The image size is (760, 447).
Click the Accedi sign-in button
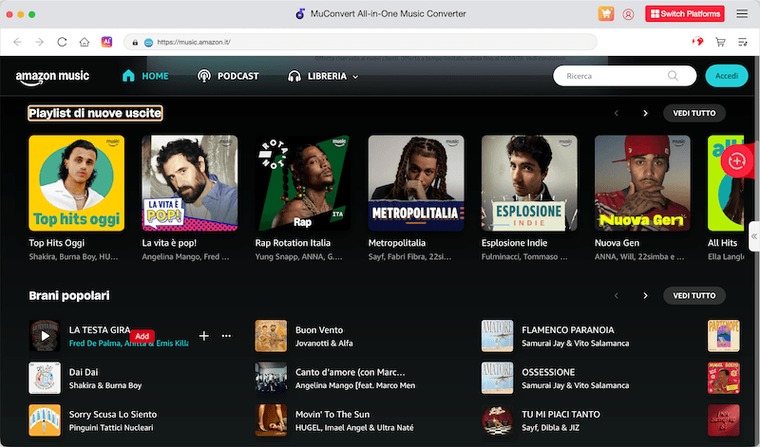click(727, 76)
